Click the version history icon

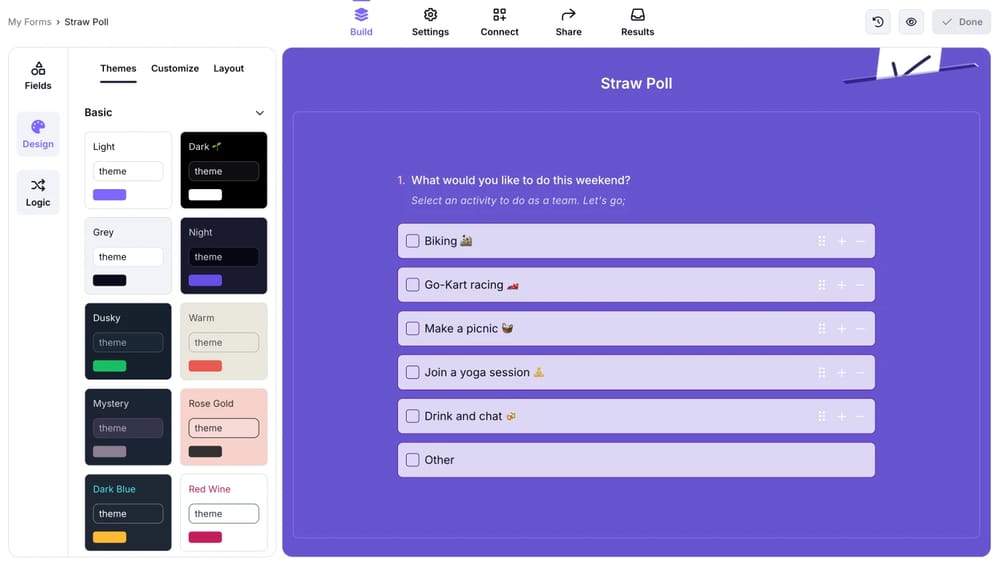pyautogui.click(x=878, y=22)
